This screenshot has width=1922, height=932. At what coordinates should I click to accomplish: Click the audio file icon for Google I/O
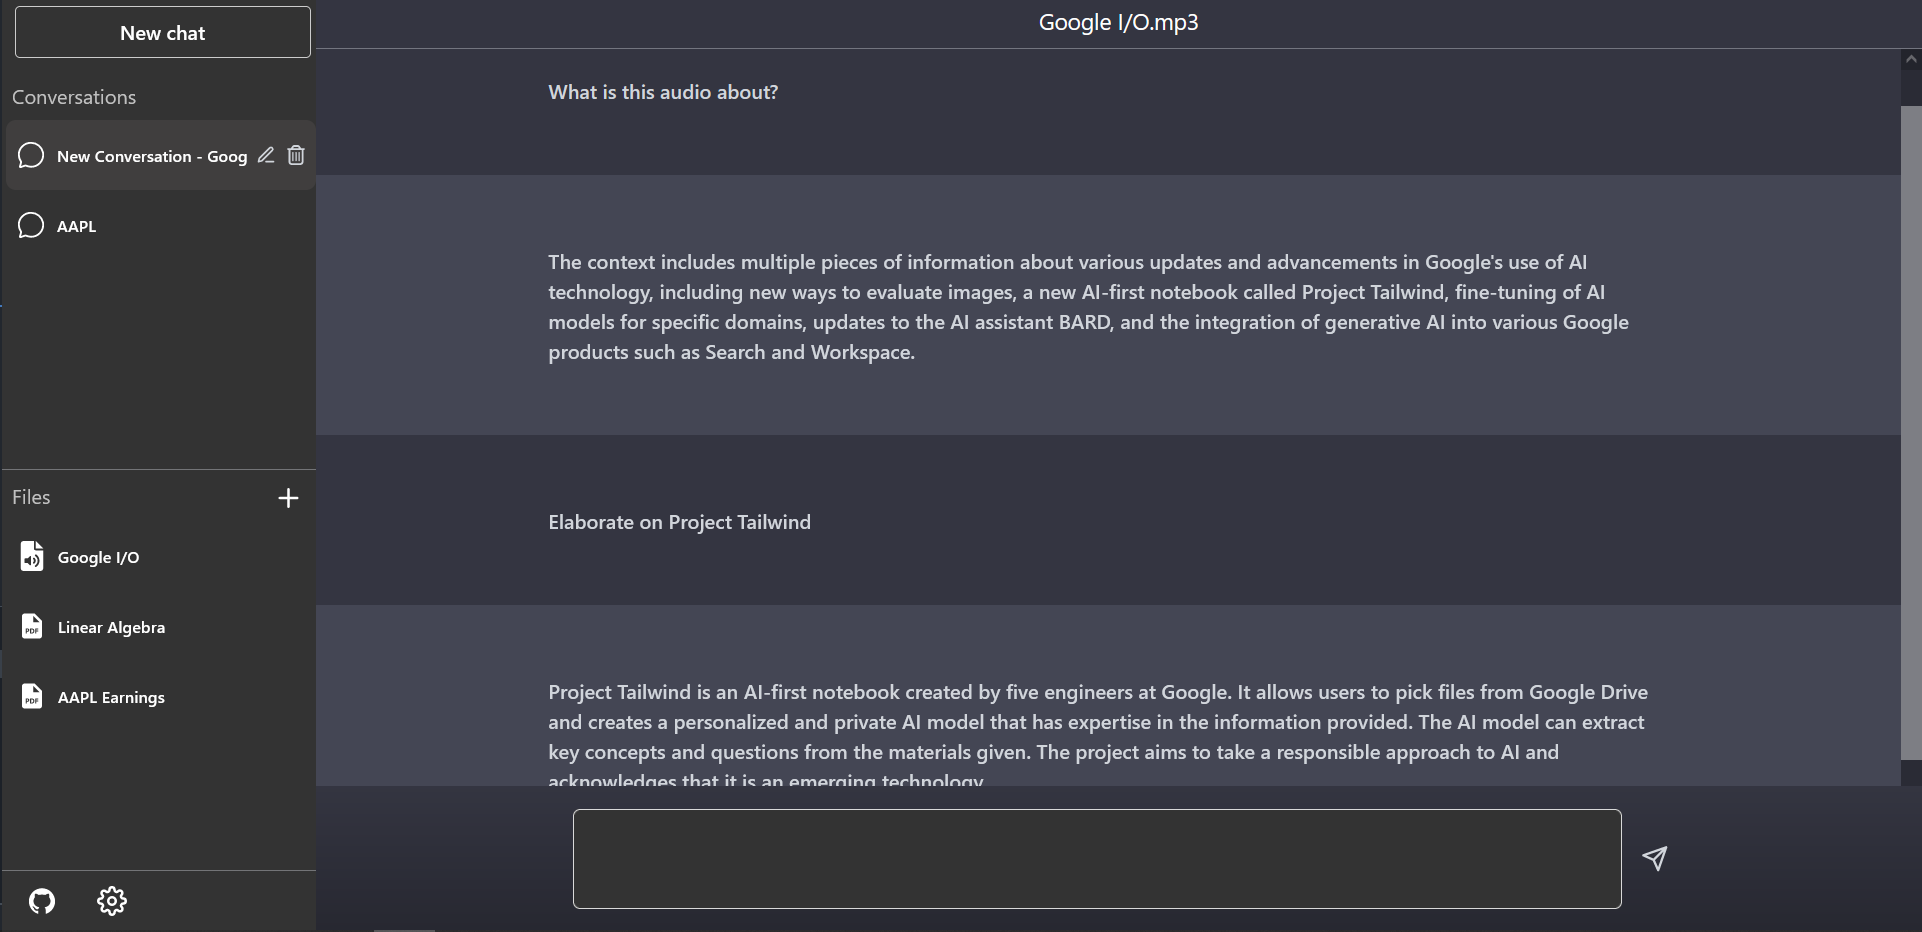point(32,556)
